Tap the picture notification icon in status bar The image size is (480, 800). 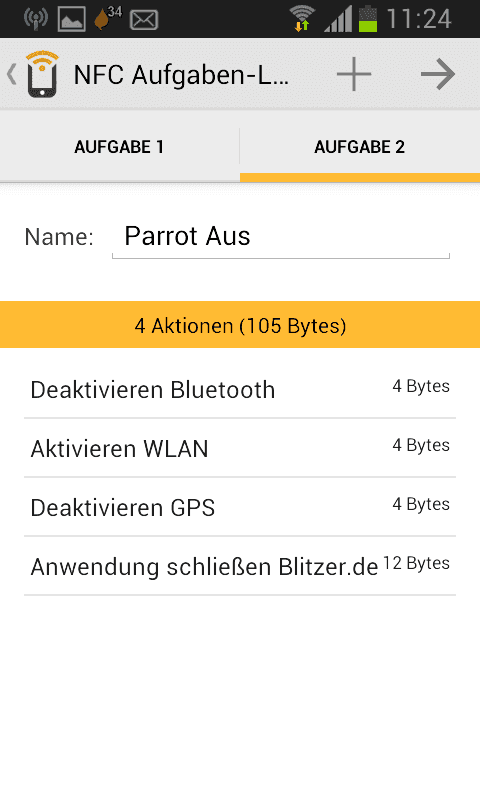[x=71, y=19]
